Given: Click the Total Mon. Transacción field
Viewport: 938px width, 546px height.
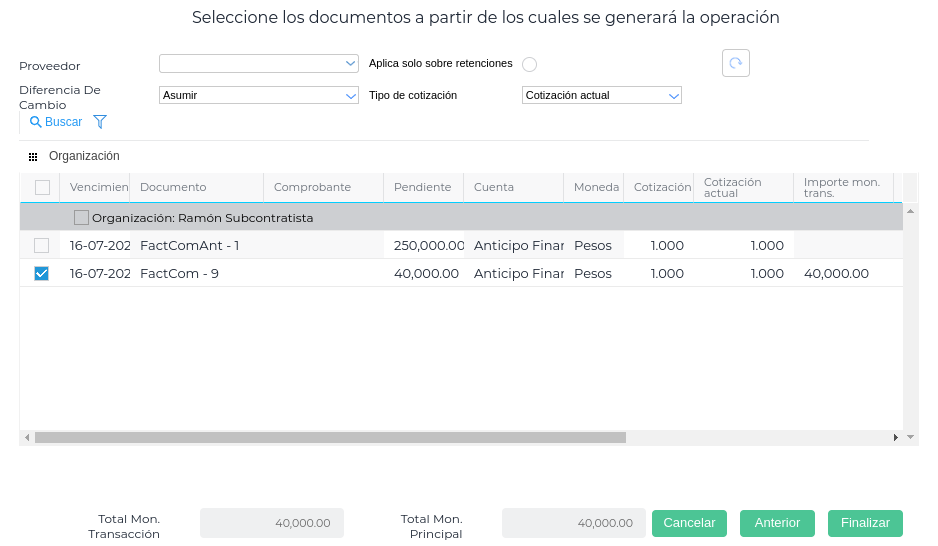Looking at the screenshot, I should click(x=272, y=523).
